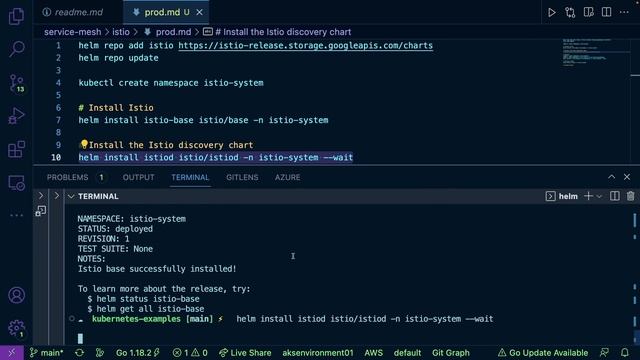This screenshot has height=360, width=640.
Task: Switch to the Output panel tab
Action: (x=138, y=177)
